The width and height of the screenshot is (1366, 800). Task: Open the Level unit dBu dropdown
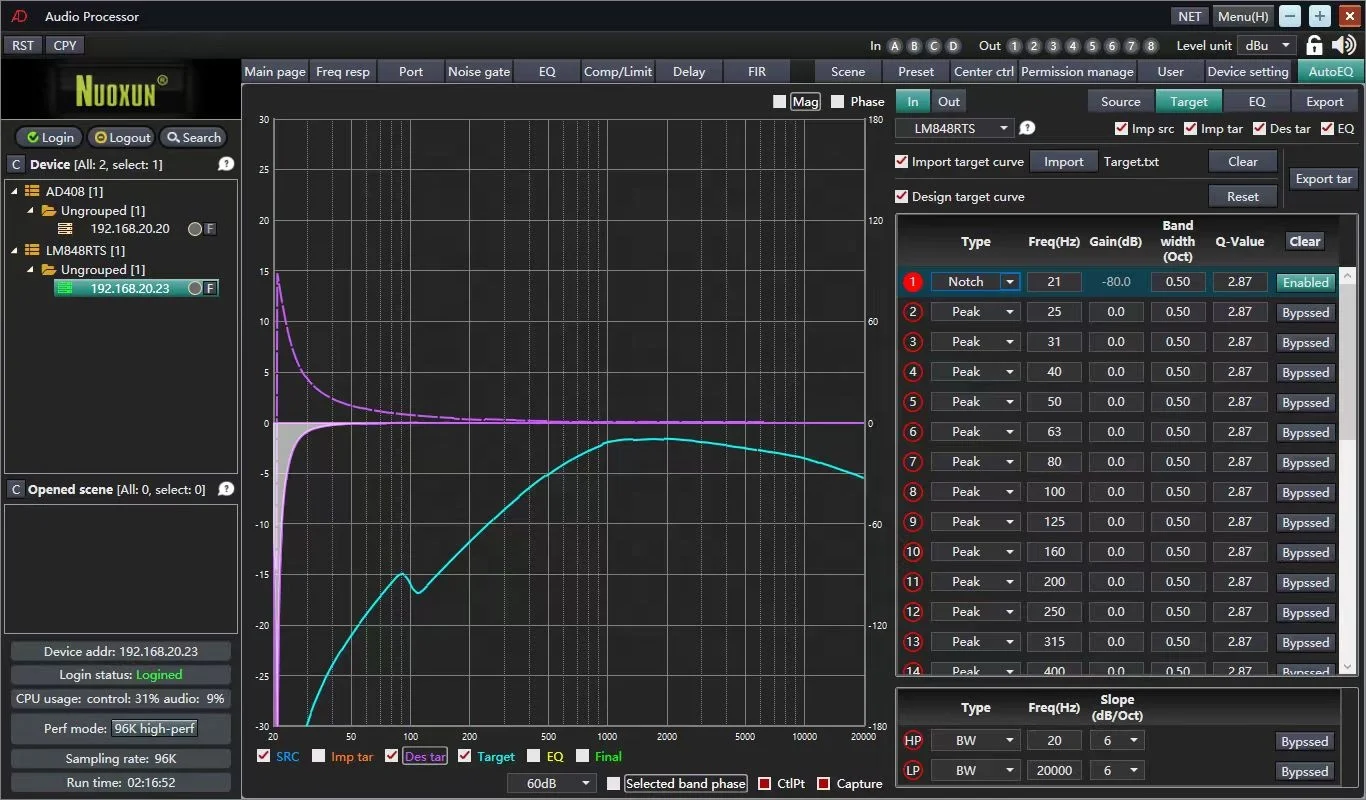pyautogui.click(x=1267, y=46)
